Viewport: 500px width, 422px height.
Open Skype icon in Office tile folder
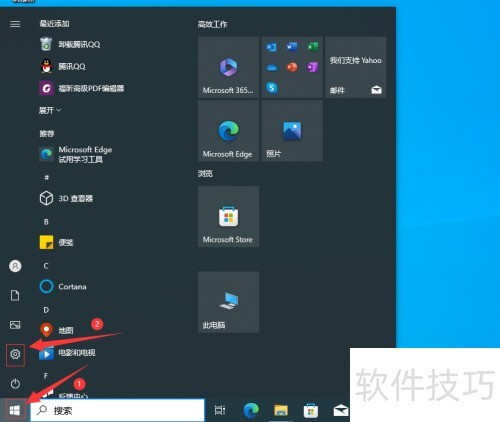272,88
